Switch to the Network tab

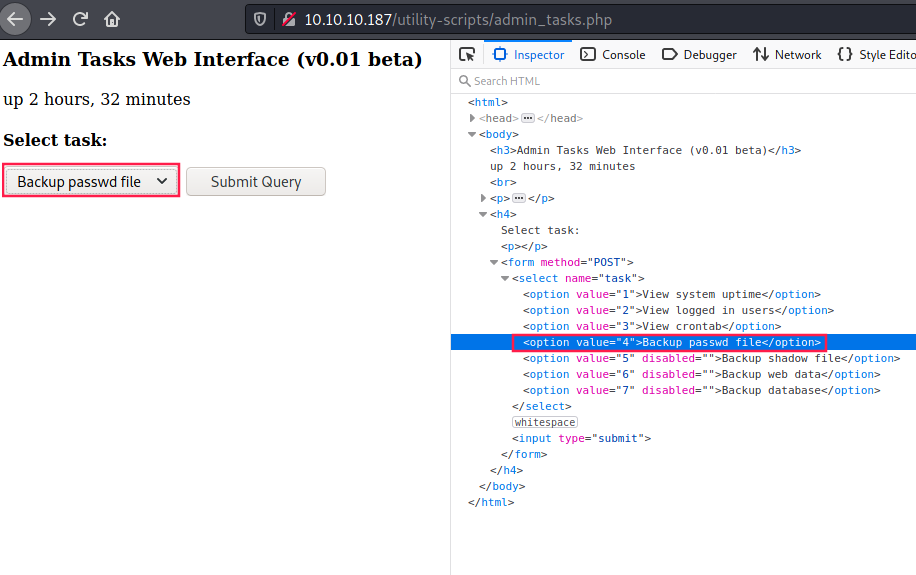787,55
